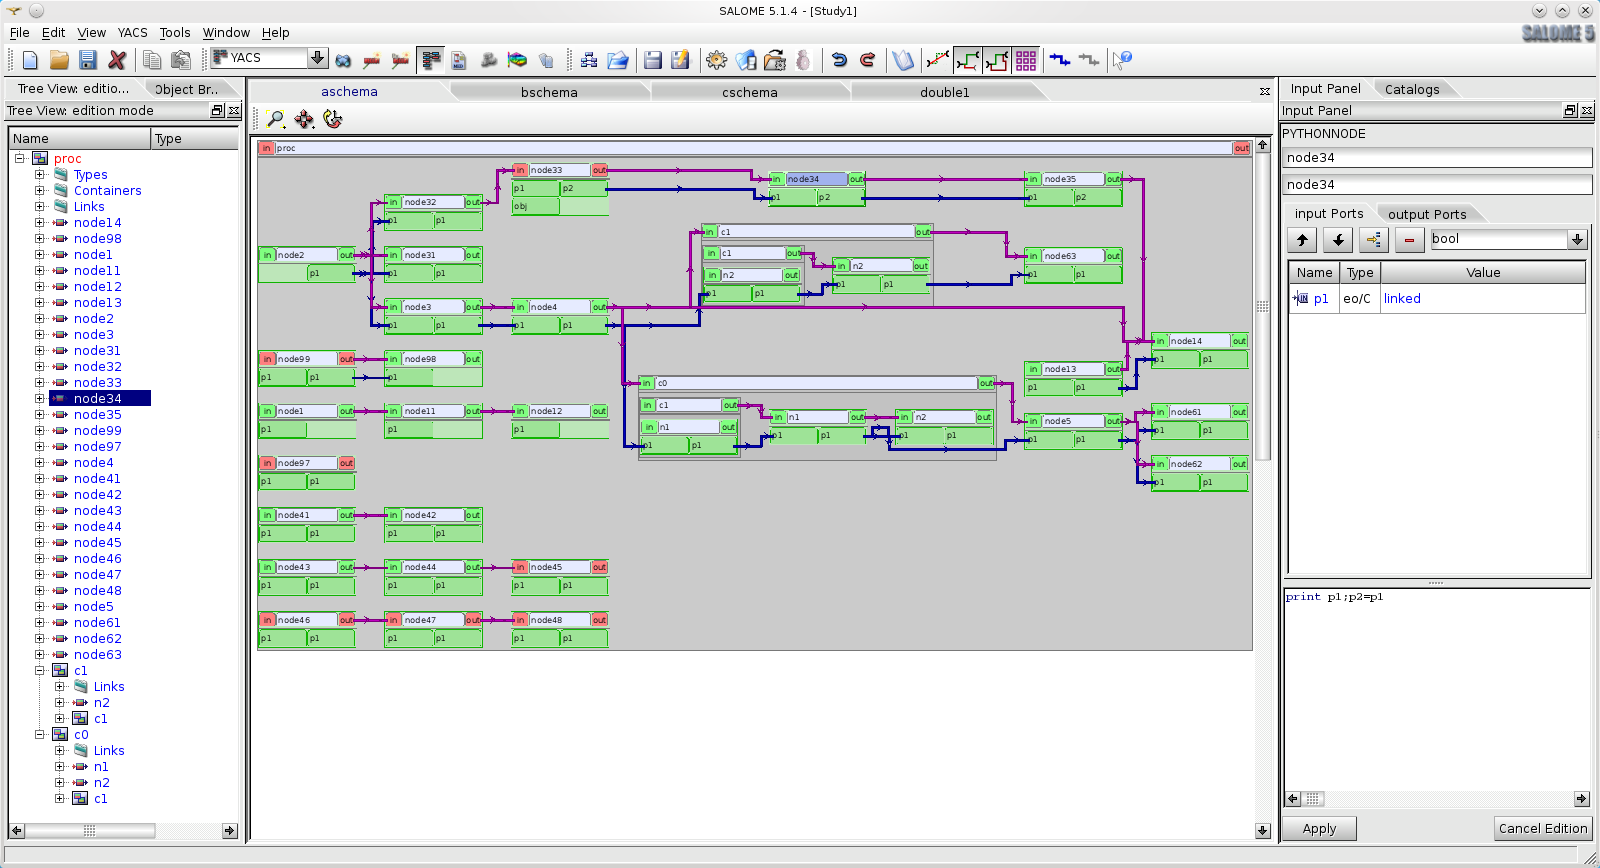Image resolution: width=1600 pixels, height=868 pixels.
Task: Switch to the output Ports tab
Action: (1427, 214)
